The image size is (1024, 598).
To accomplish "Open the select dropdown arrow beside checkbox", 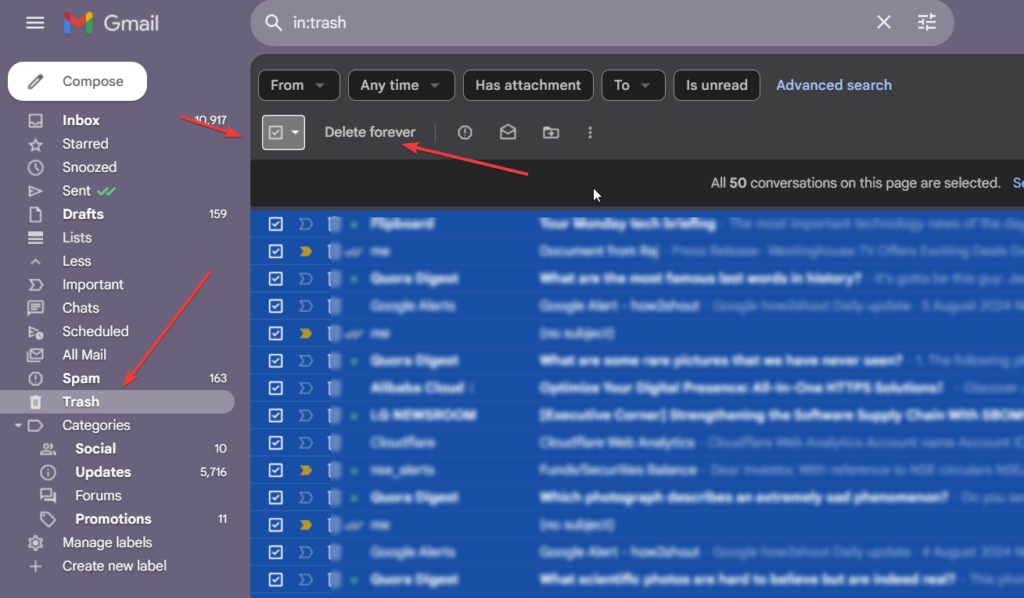I will (x=295, y=133).
